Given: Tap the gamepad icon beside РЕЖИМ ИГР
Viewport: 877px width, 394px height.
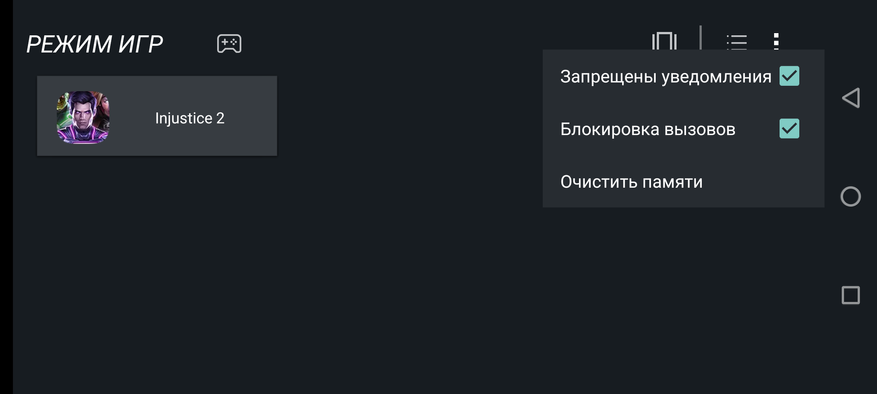Looking at the screenshot, I should pos(229,44).
